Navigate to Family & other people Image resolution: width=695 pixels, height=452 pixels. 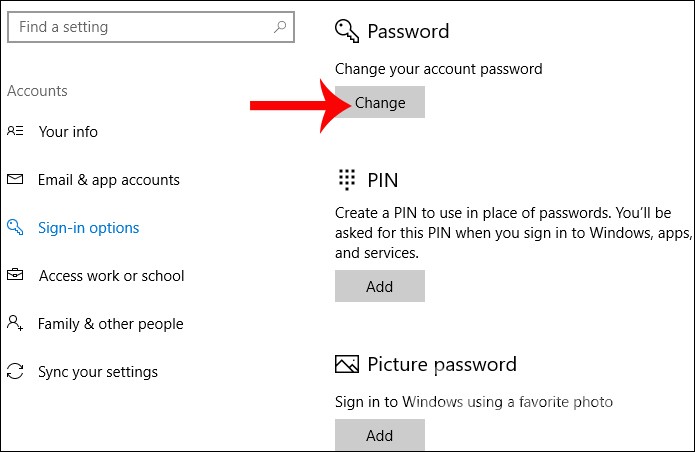(x=110, y=324)
